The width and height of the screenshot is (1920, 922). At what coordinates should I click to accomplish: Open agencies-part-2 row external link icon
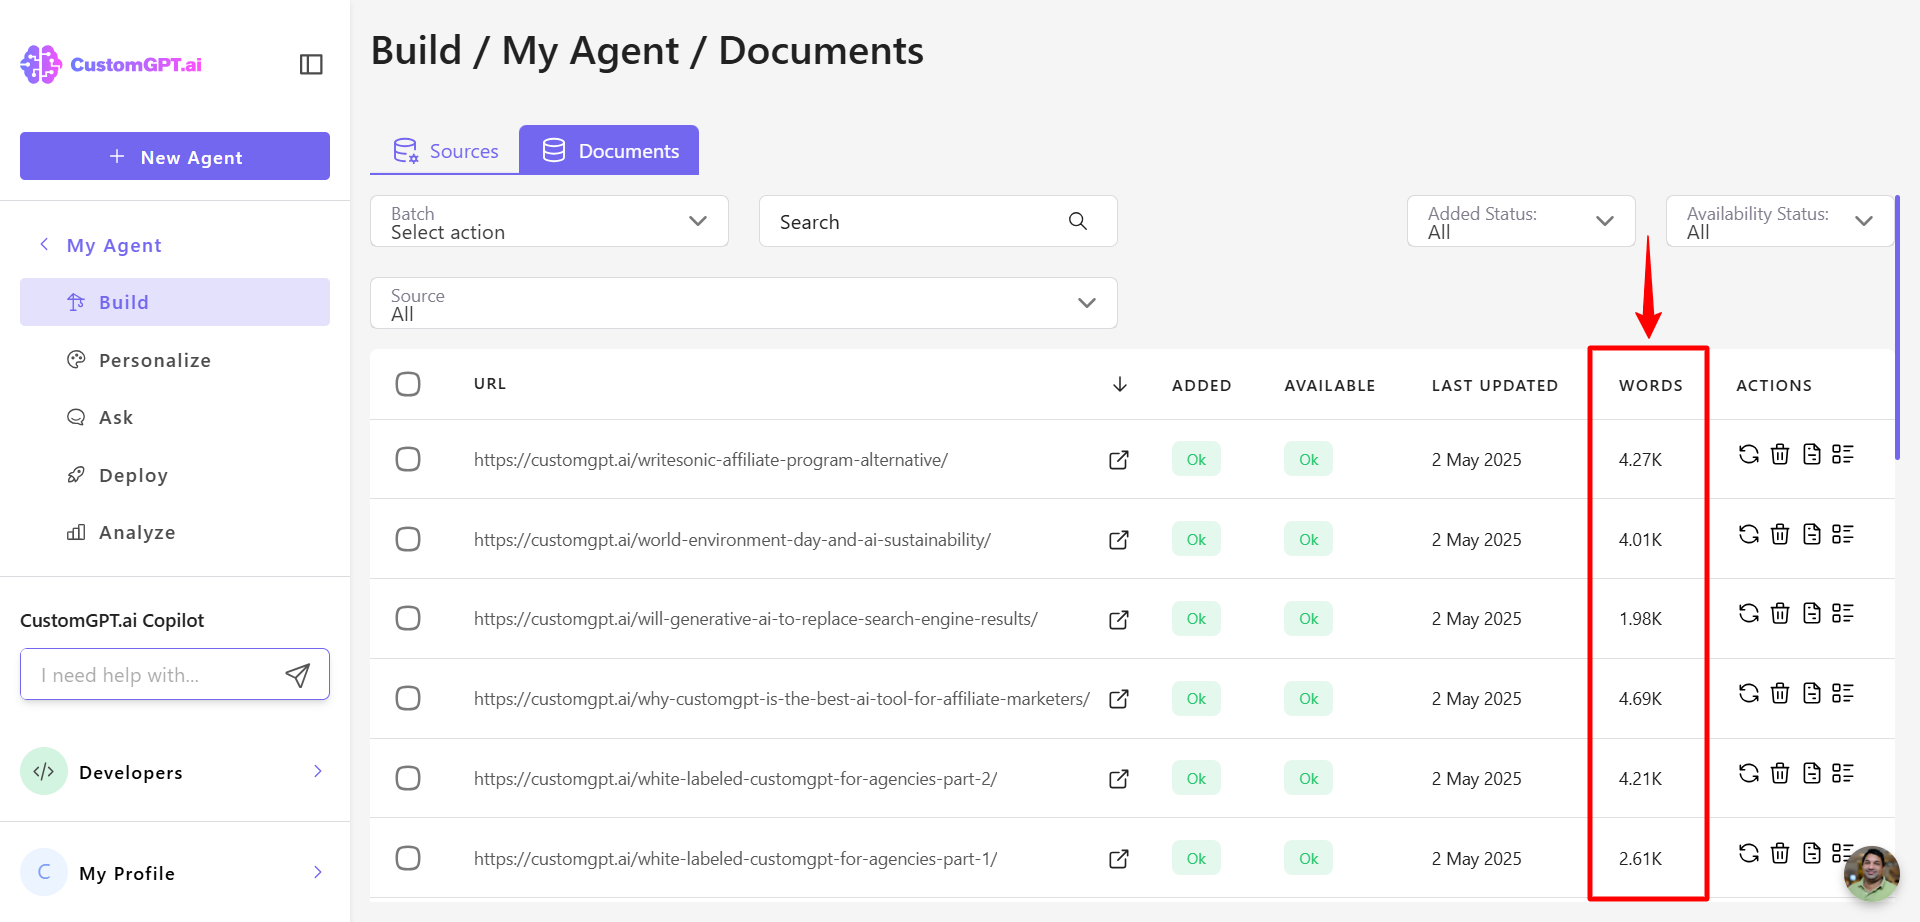tap(1119, 779)
